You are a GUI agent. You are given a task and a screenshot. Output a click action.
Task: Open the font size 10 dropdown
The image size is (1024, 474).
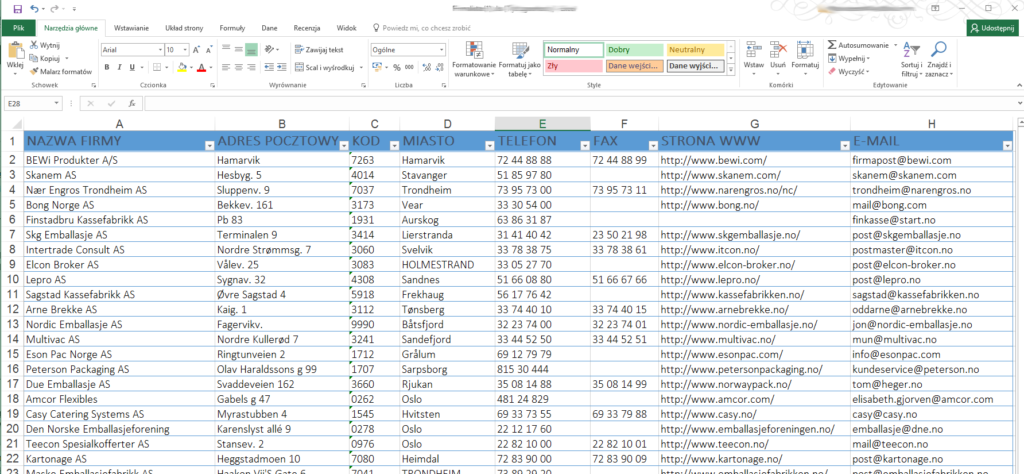[185, 50]
